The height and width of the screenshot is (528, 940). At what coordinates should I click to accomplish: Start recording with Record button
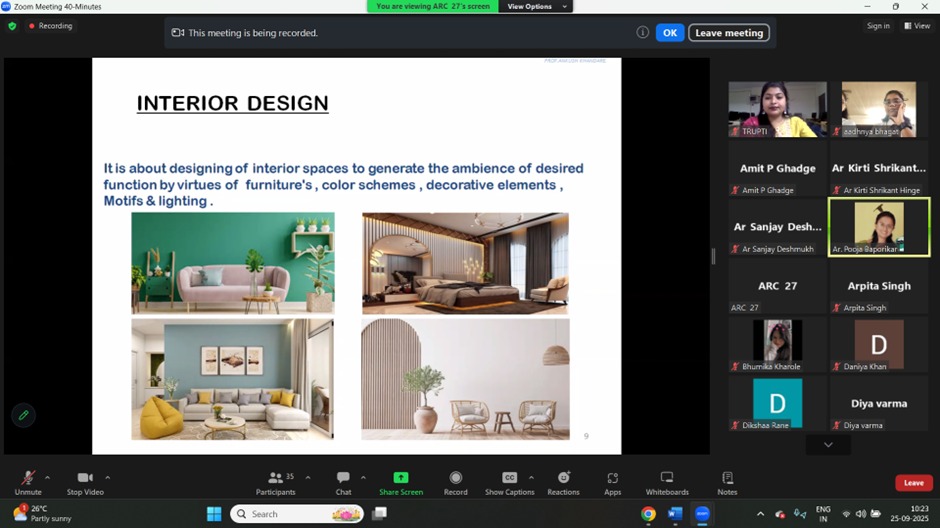[455, 478]
